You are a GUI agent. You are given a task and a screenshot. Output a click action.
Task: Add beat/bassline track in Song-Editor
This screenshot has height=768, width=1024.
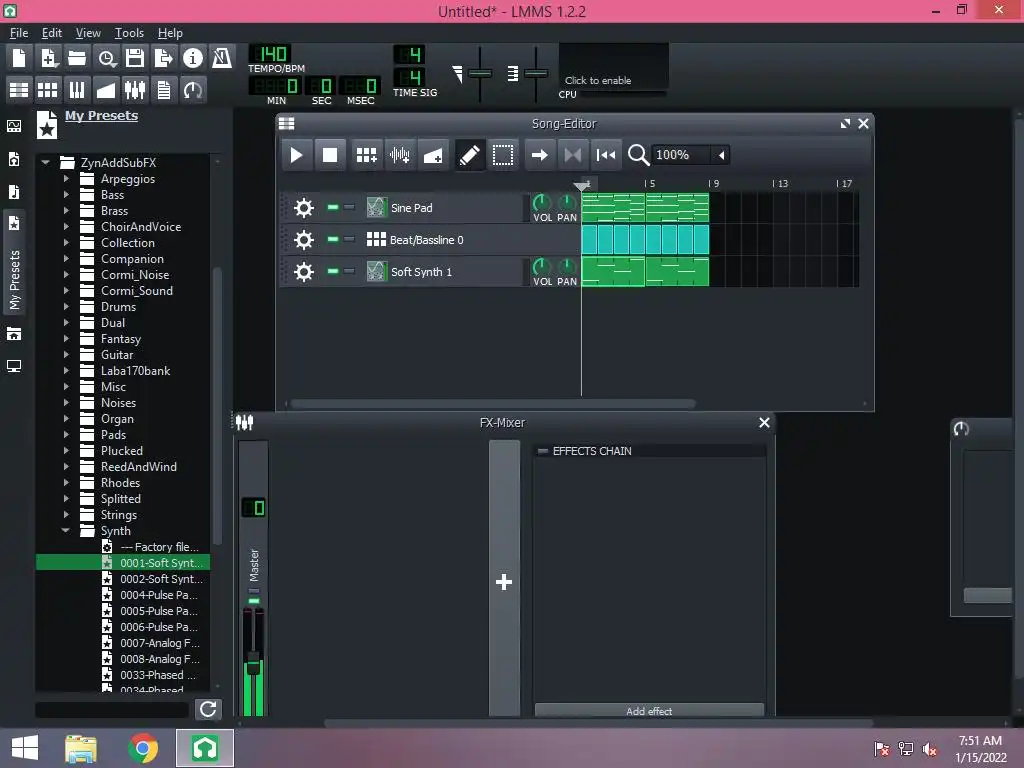pos(366,155)
